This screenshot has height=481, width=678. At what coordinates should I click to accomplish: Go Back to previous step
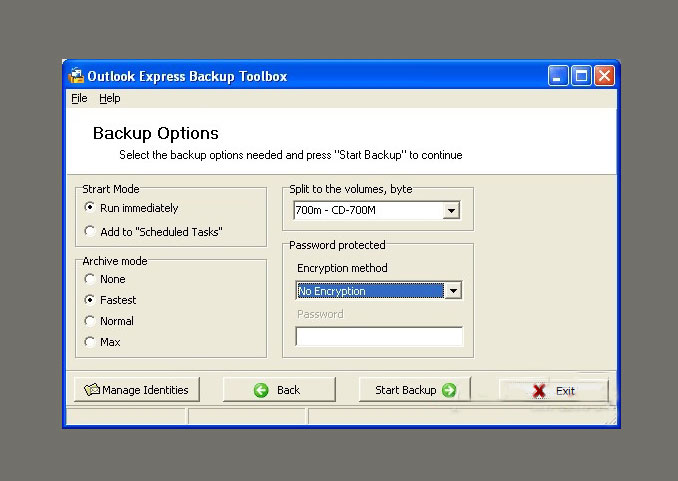[x=279, y=390]
